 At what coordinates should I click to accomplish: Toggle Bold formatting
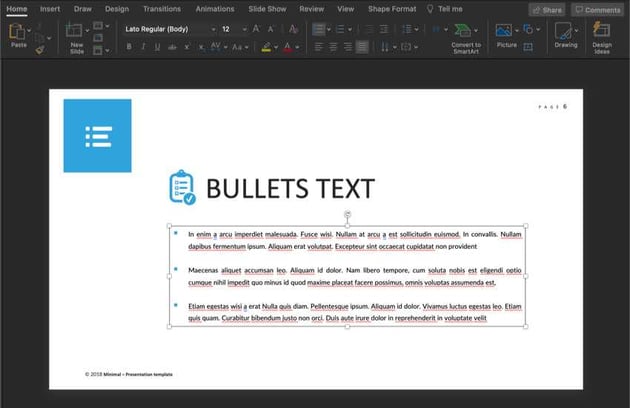(129, 47)
